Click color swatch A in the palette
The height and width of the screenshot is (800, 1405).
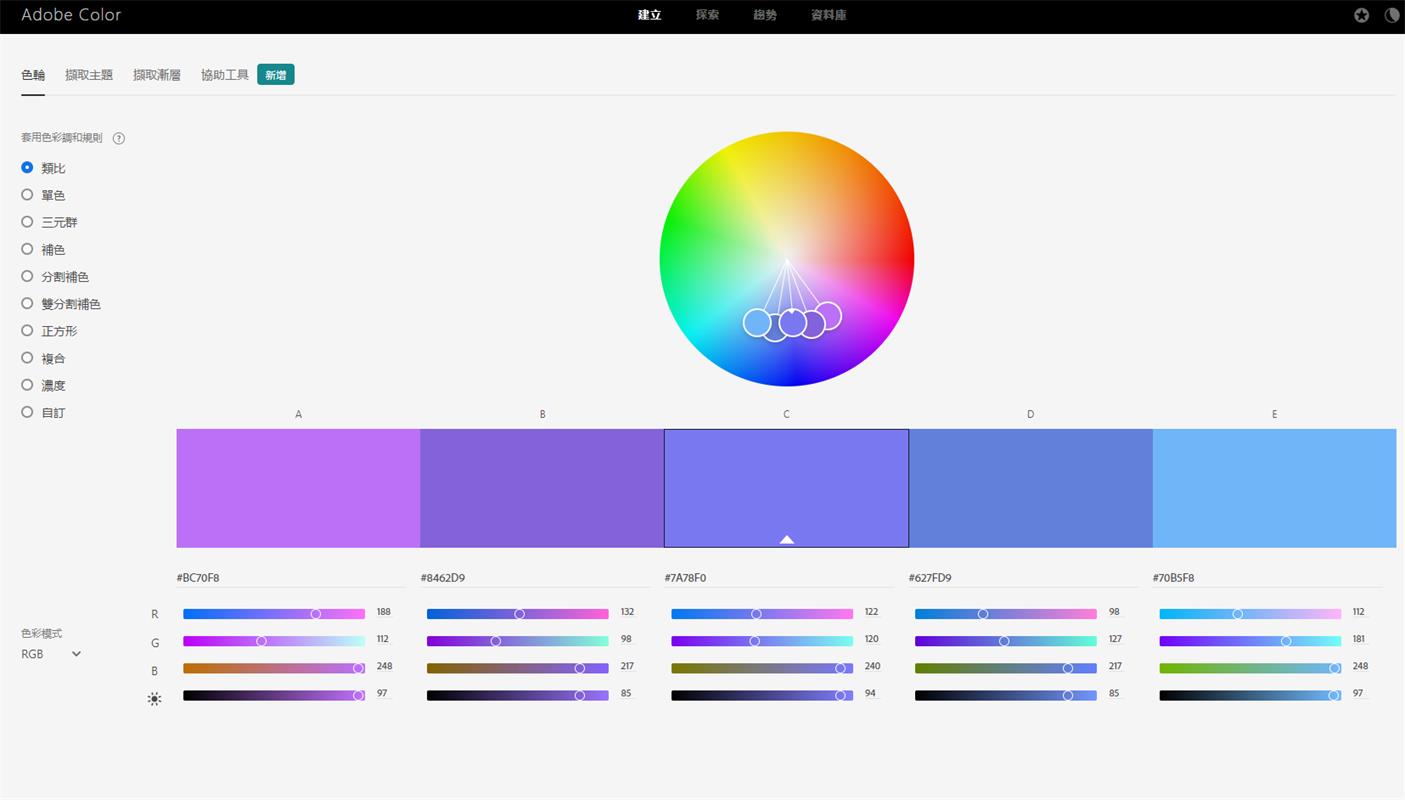[298, 488]
